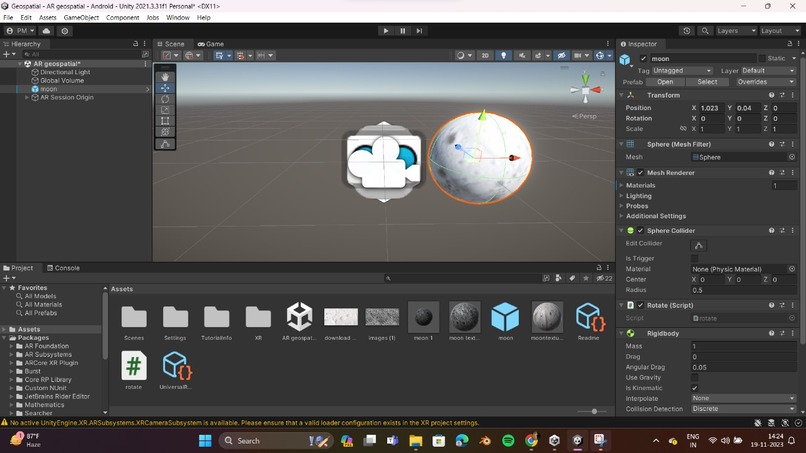
Task: Toggle scene audio icon
Action: coord(521,56)
